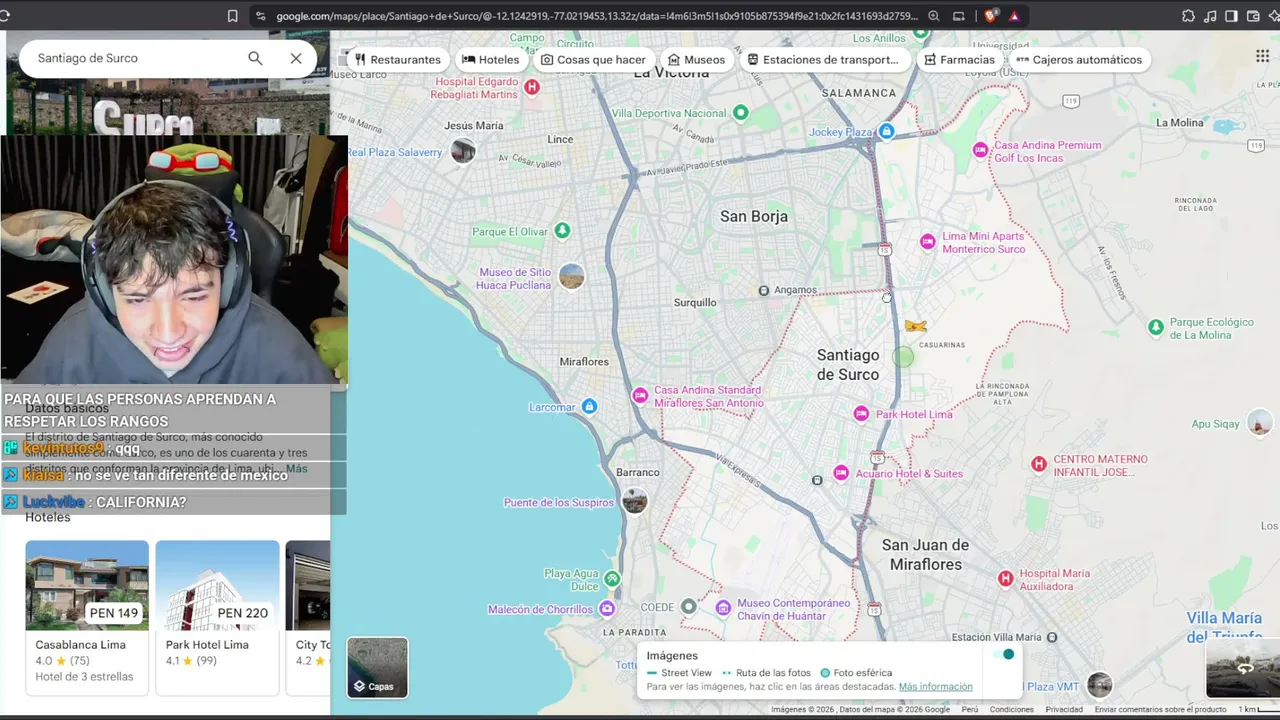Click the Jockey Plaza shopping marker
This screenshot has width=1280, height=720.
pyautogui.click(x=886, y=132)
